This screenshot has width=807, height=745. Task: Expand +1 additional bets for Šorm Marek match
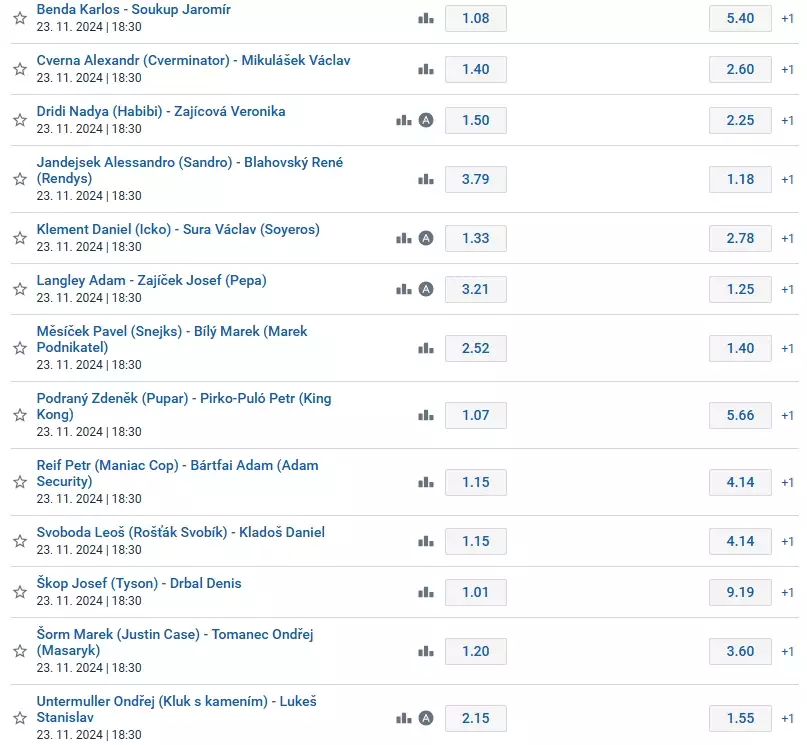pyautogui.click(x=787, y=651)
